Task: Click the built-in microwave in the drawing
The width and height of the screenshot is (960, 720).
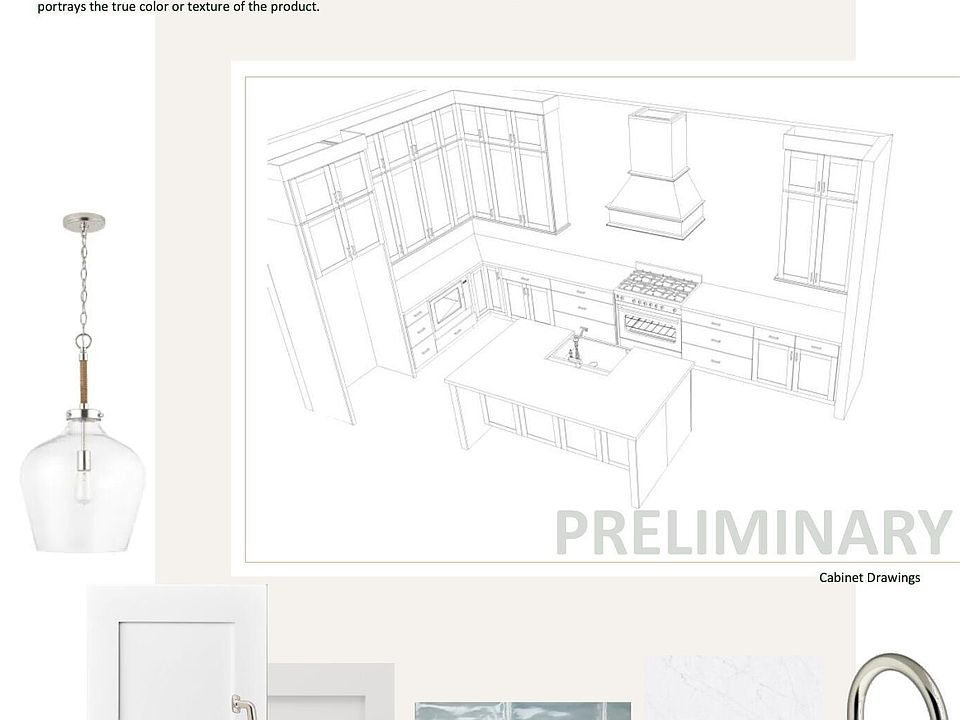Action: pos(445,299)
